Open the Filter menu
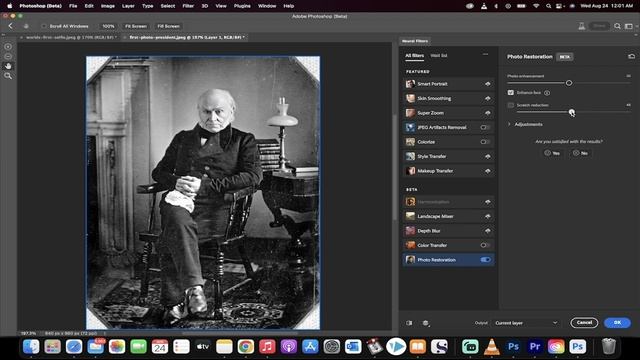 click(188, 6)
